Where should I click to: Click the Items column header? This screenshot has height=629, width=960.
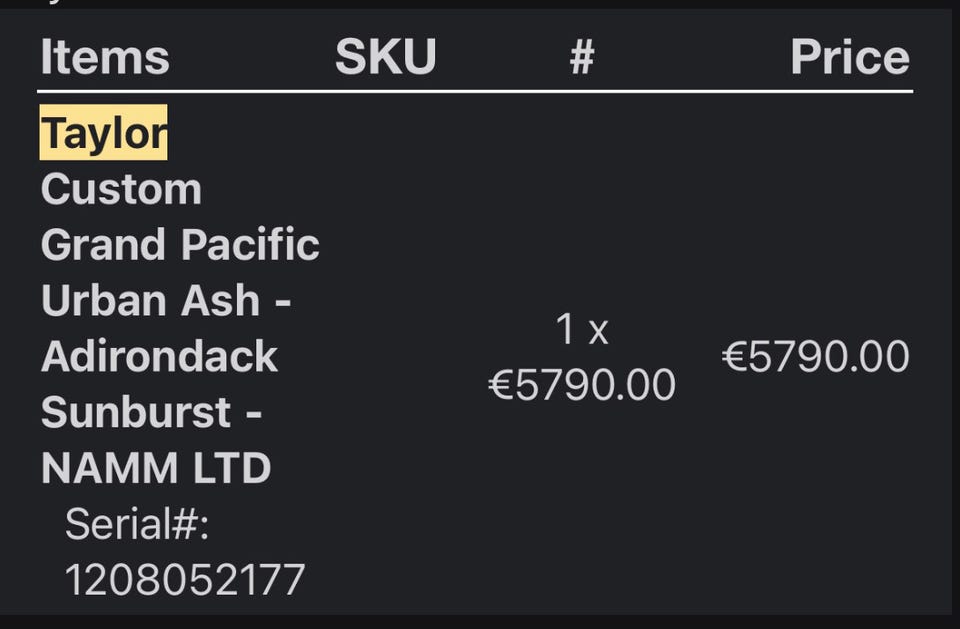coord(105,57)
